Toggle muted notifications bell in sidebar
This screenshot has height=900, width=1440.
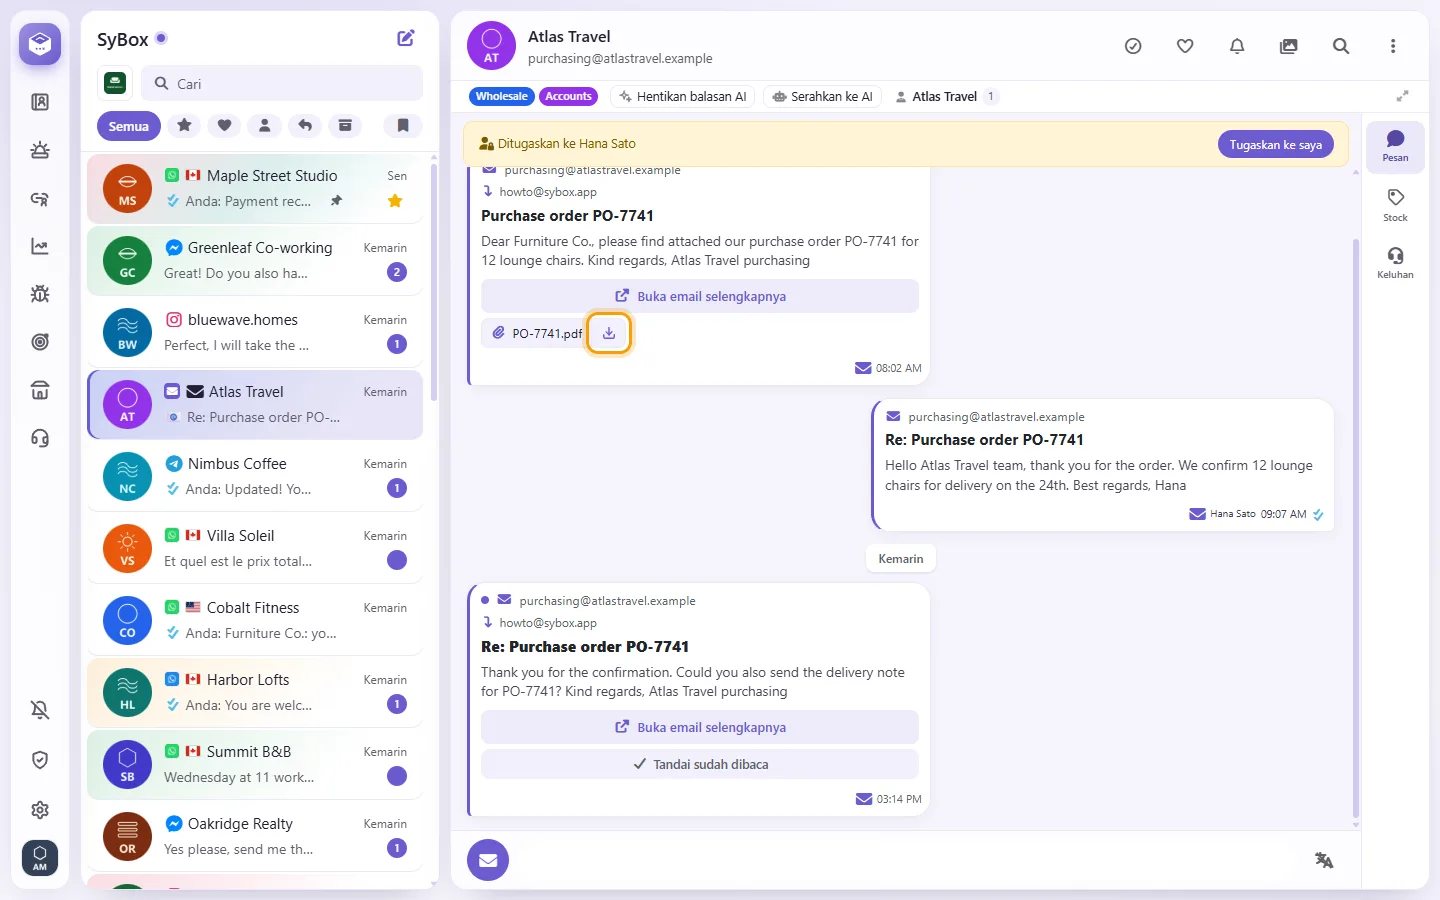(x=40, y=710)
